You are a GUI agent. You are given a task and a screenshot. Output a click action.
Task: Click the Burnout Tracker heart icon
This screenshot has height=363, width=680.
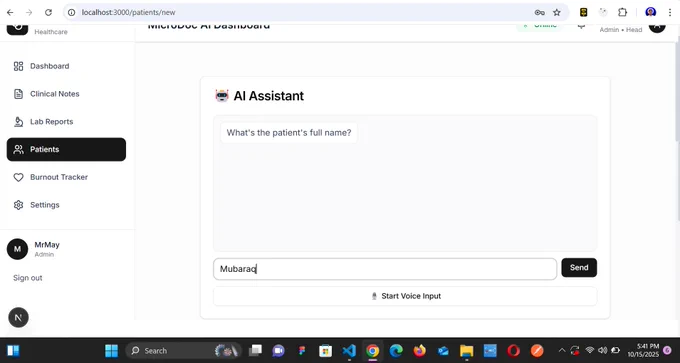18,177
